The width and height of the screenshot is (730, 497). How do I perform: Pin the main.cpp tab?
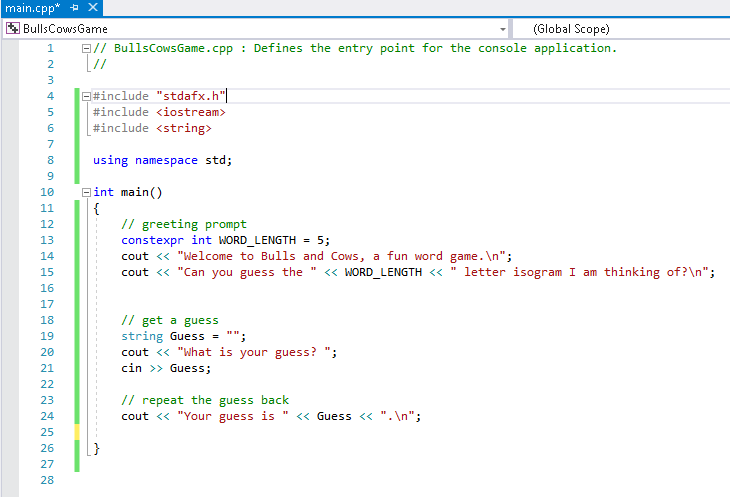pos(74,7)
